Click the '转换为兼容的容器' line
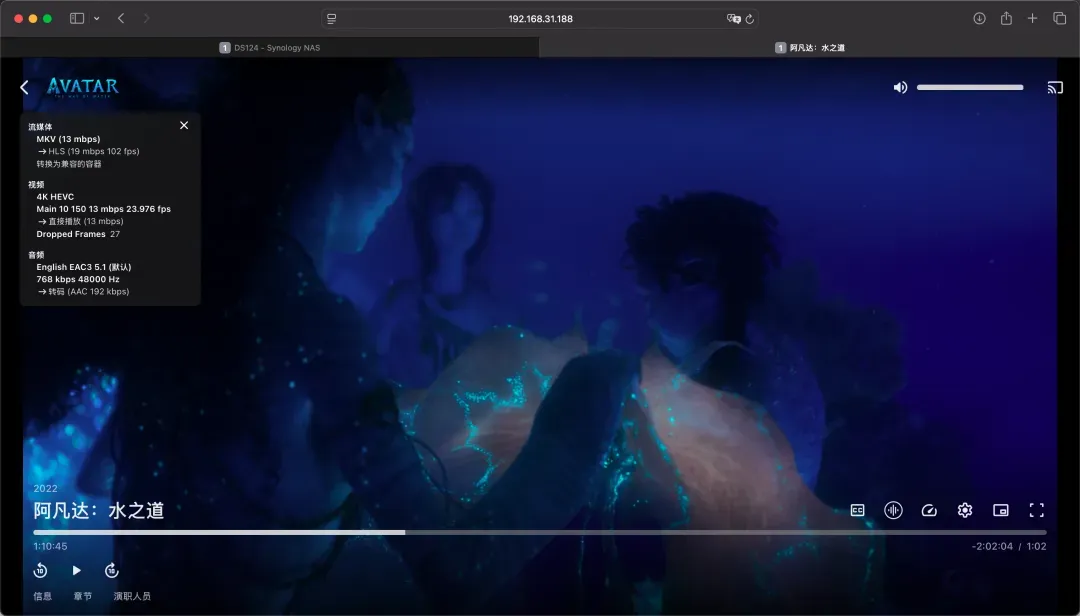 pyautogui.click(x=69, y=164)
